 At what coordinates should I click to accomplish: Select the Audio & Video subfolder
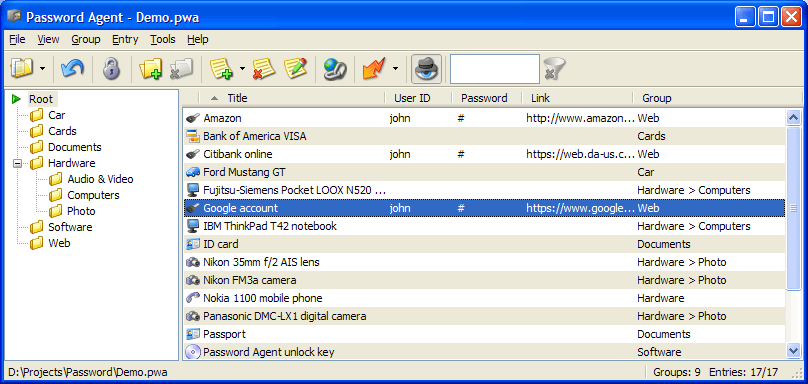coord(100,179)
